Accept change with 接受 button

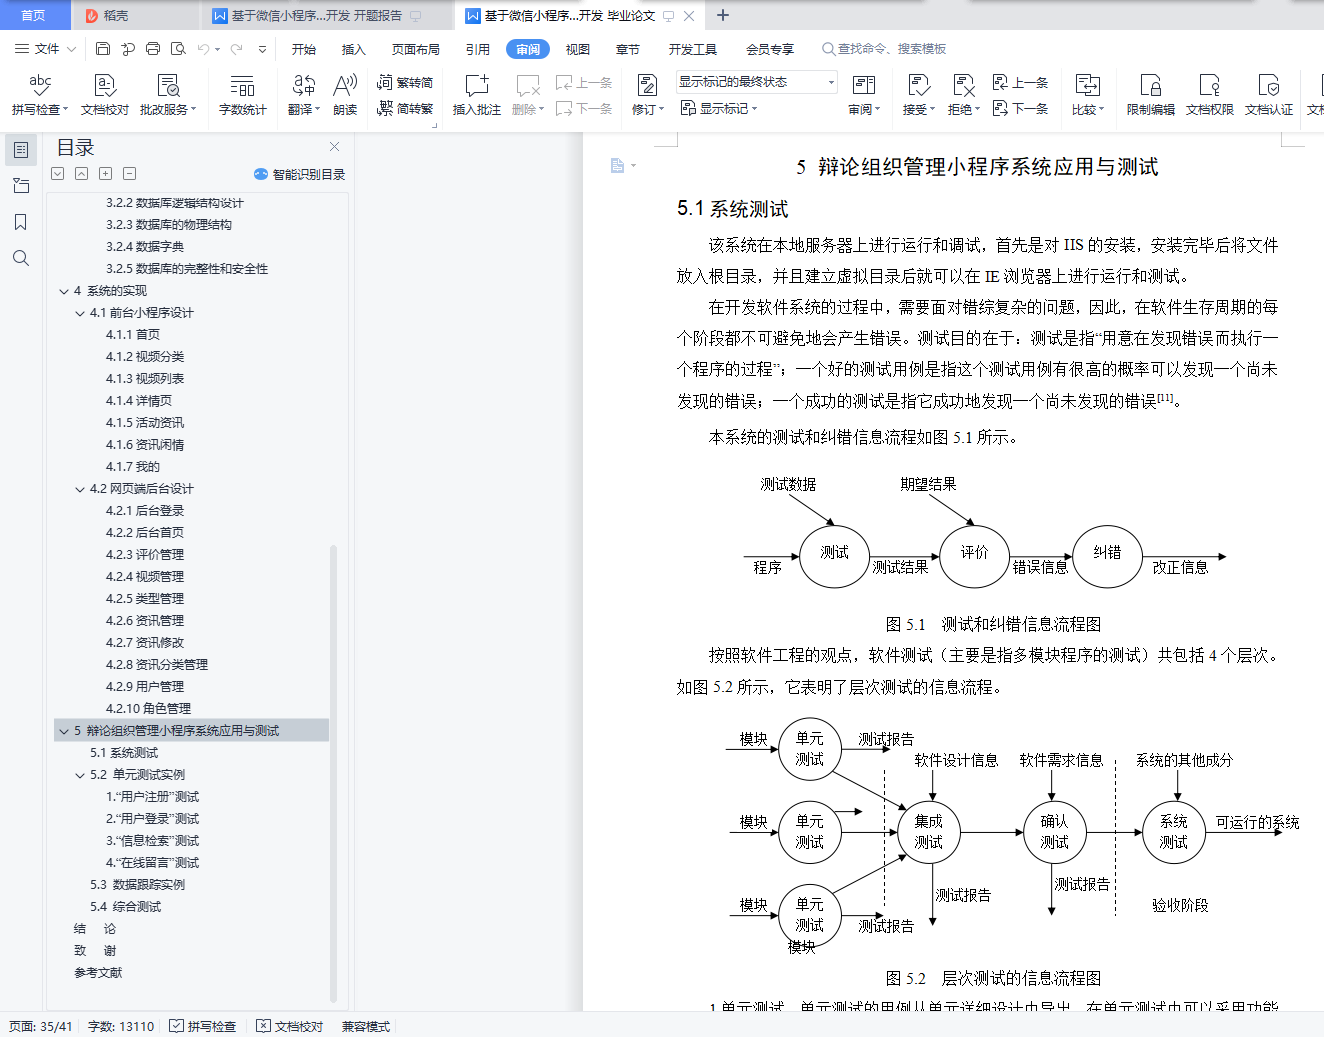pyautogui.click(x=918, y=95)
